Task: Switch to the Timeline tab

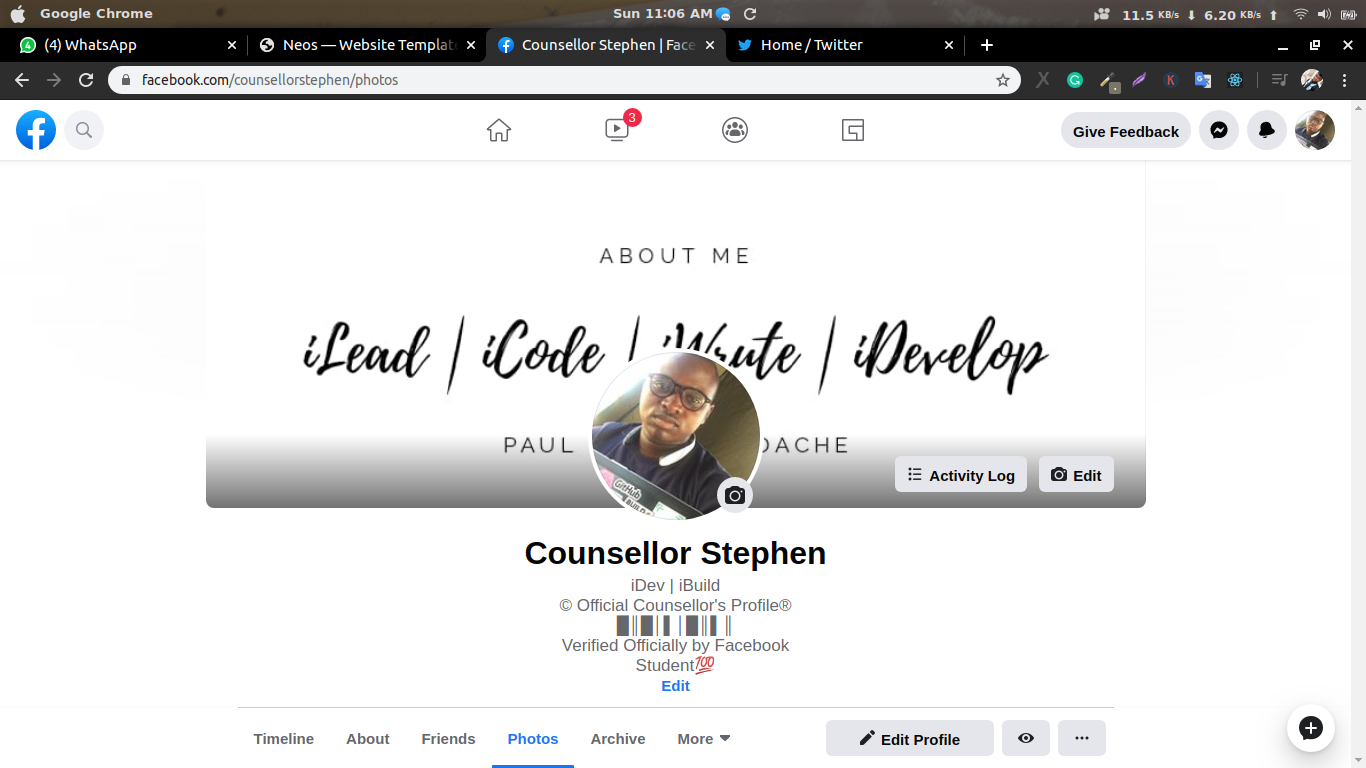Action: click(284, 739)
